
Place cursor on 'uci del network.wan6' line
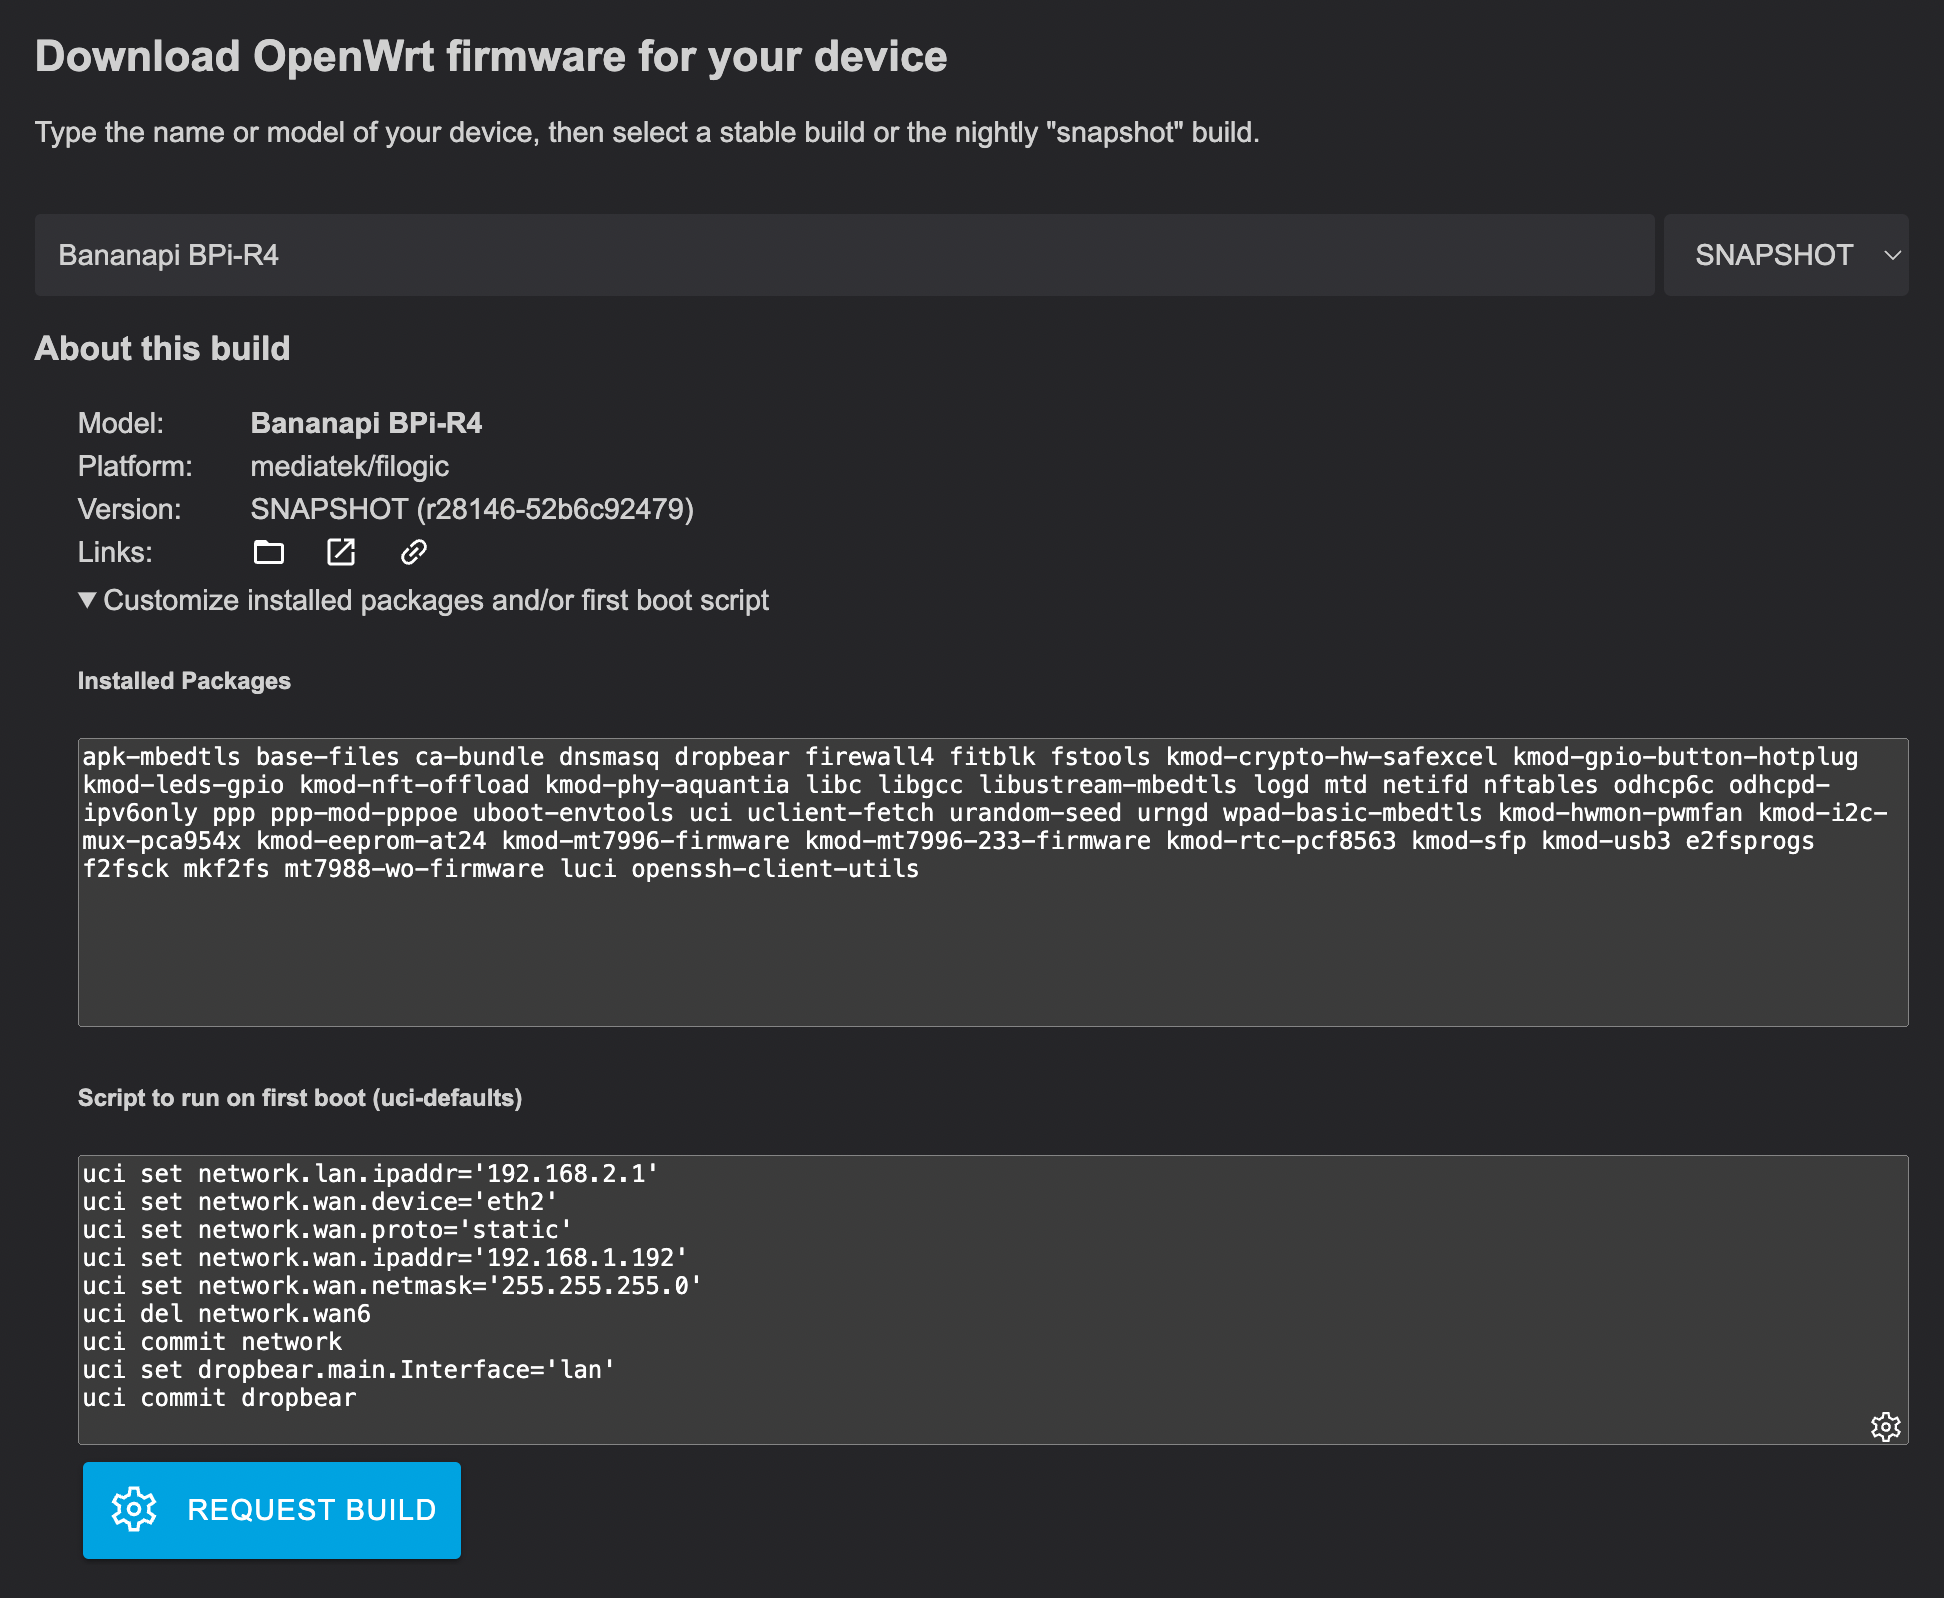pos(227,1314)
